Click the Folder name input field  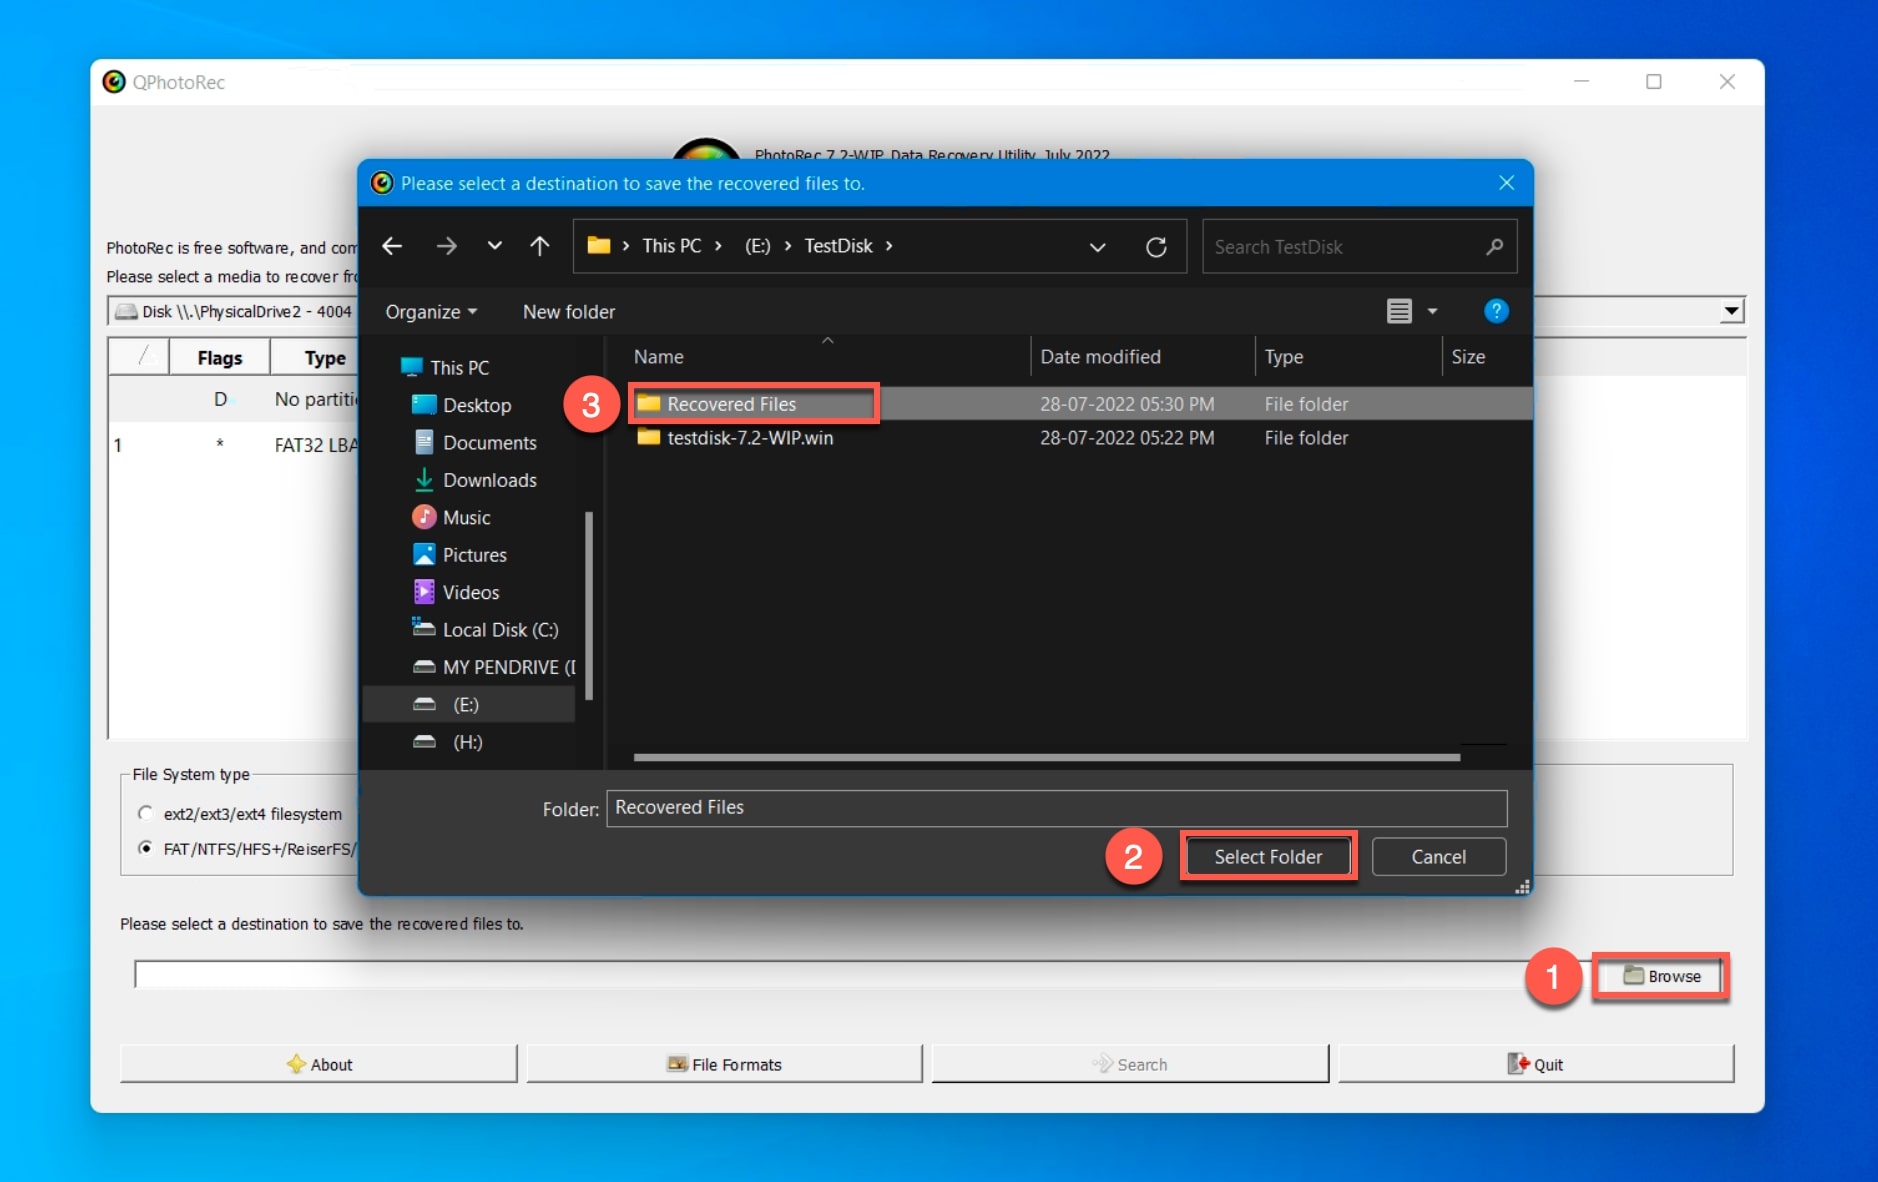click(x=1056, y=808)
